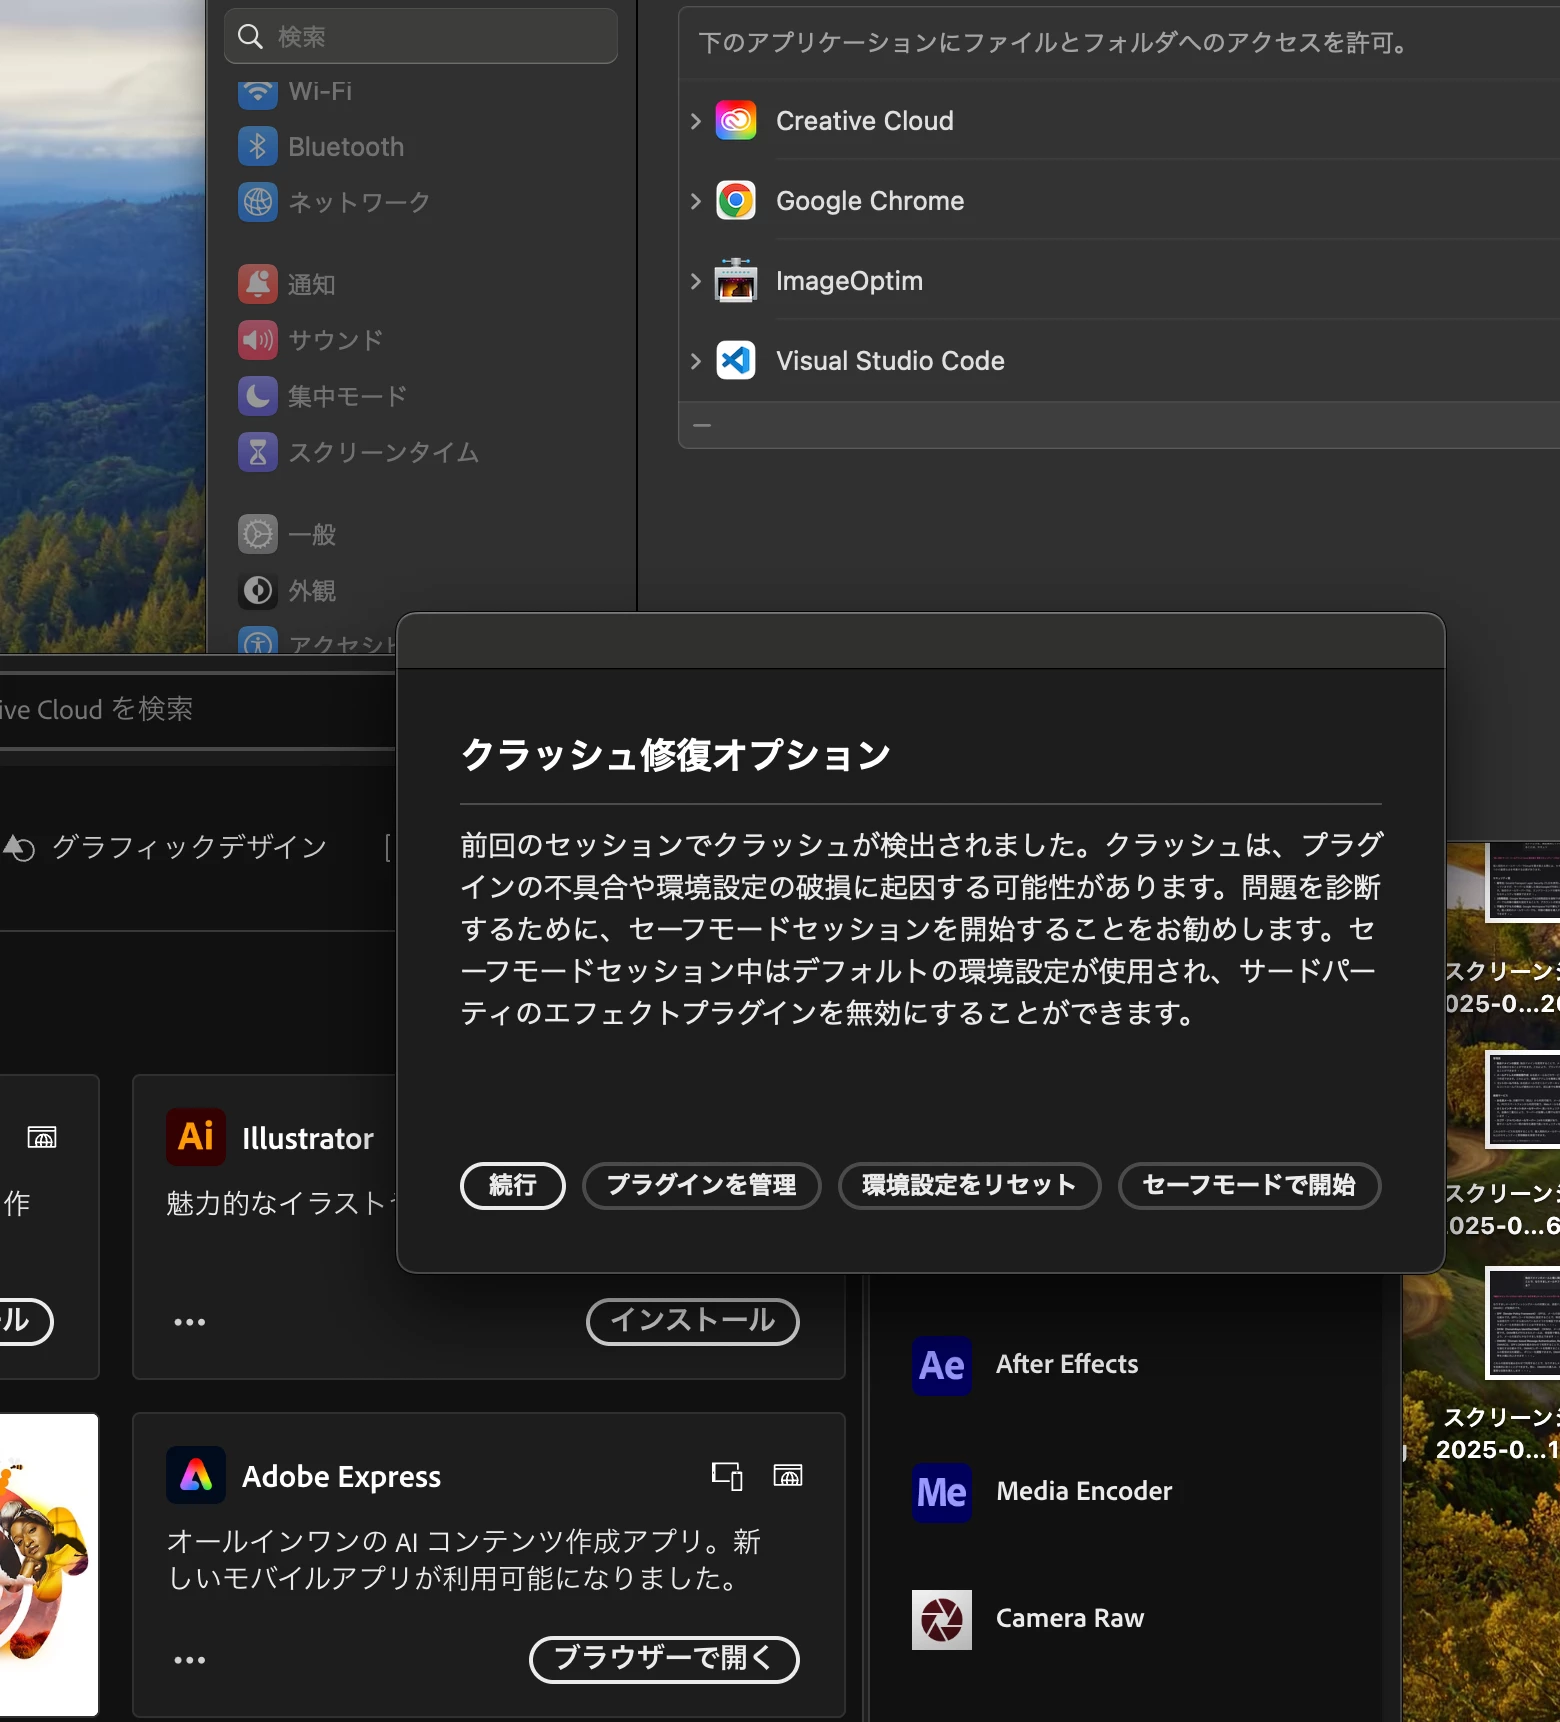Viewport: 1560px width, 1722px height.
Task: Select Bluetooth label in settings sidebar
Action: (x=346, y=147)
